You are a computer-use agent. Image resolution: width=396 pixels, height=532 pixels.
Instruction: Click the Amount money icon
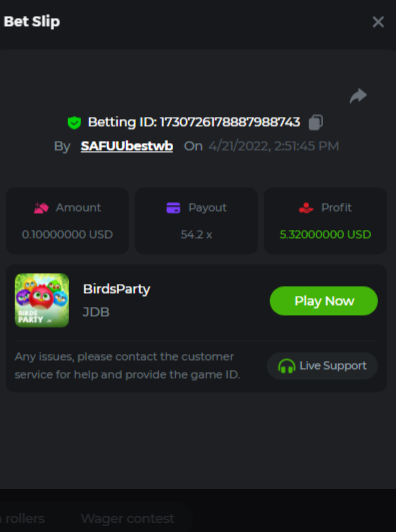[41, 208]
